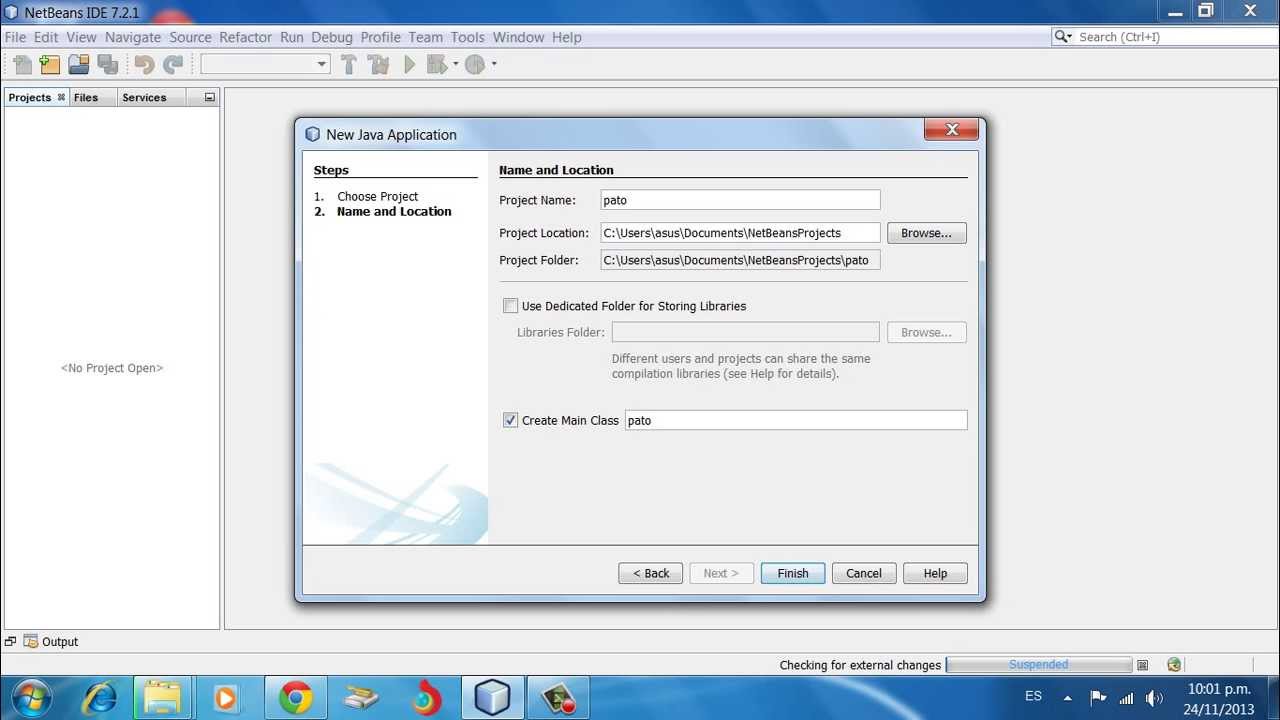
Task: Open the volume speaker tray icon
Action: click(1154, 698)
